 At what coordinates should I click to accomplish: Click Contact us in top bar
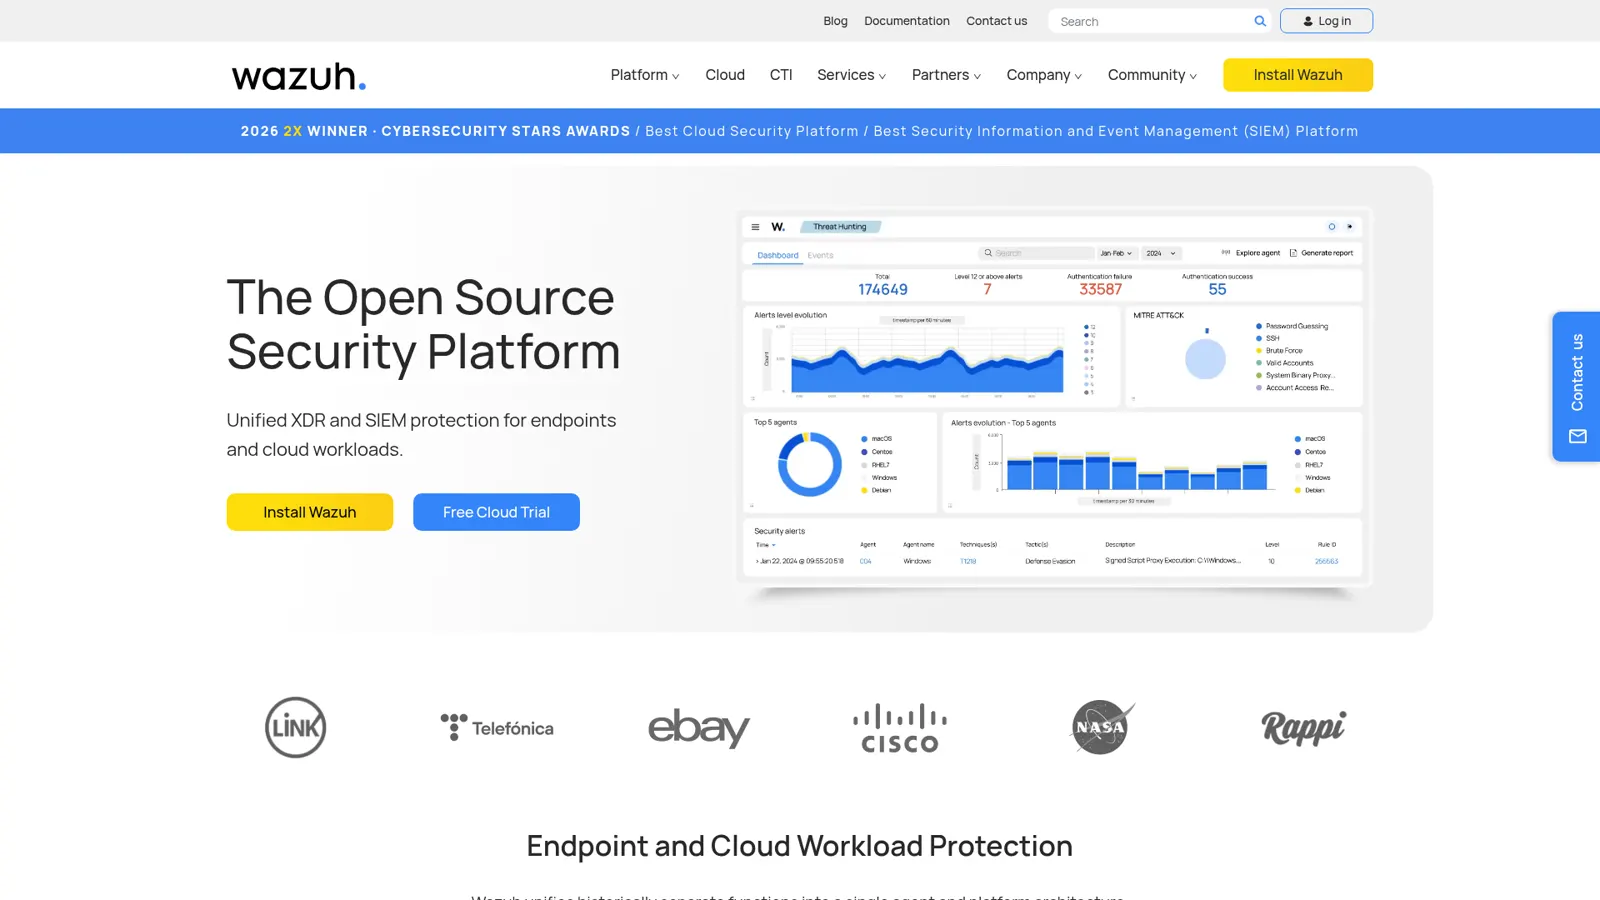[x=996, y=21]
